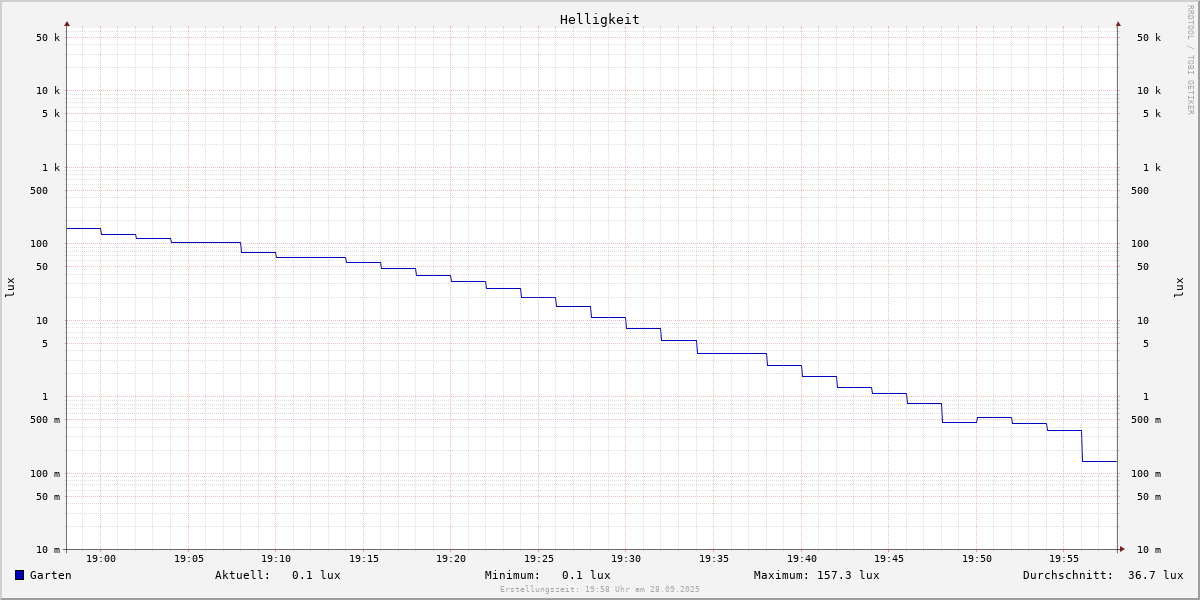The width and height of the screenshot is (1200, 600).
Task: Select the right axis 1 k label
Action: tap(1152, 168)
